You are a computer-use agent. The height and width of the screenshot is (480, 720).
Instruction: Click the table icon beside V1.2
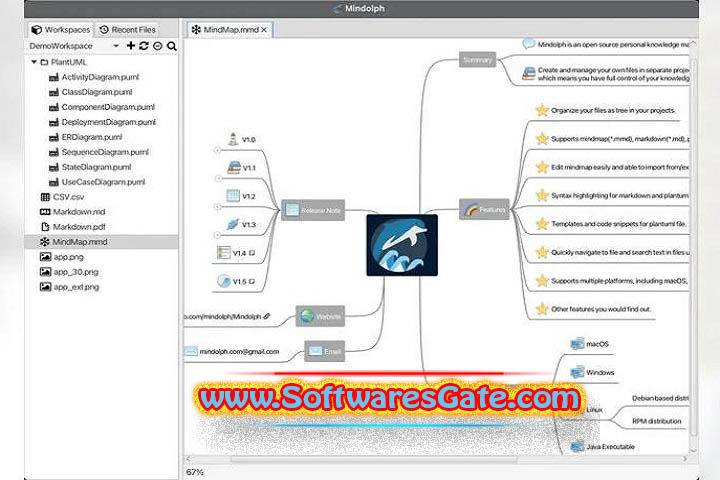(x=233, y=196)
